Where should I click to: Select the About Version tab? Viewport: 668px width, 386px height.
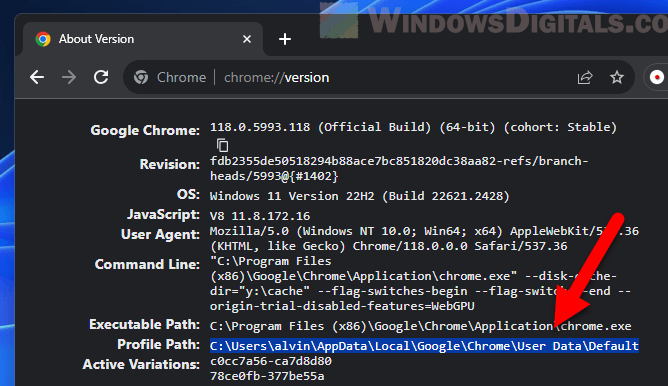143,39
